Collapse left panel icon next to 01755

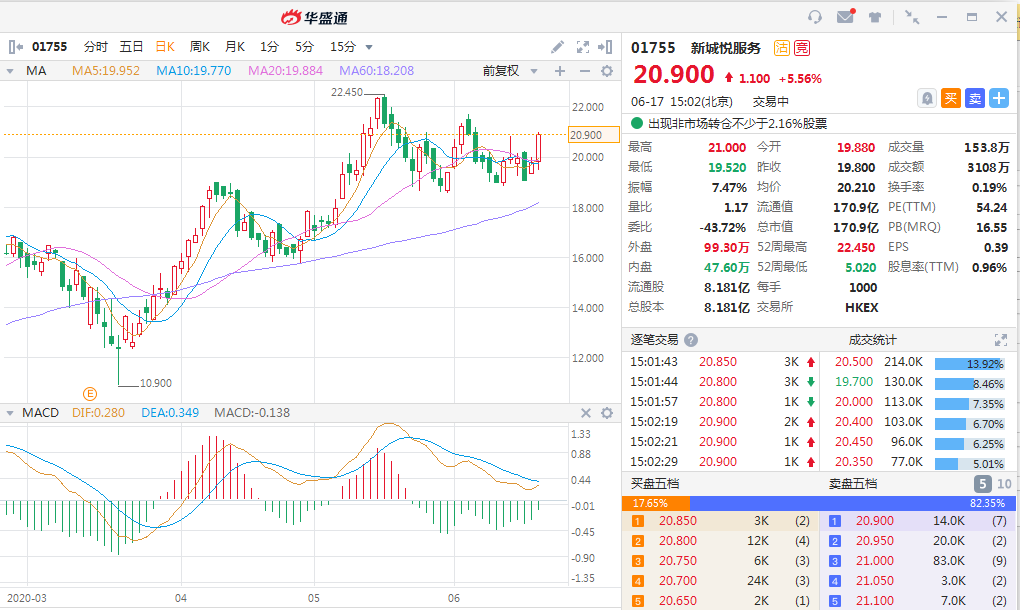(16, 47)
